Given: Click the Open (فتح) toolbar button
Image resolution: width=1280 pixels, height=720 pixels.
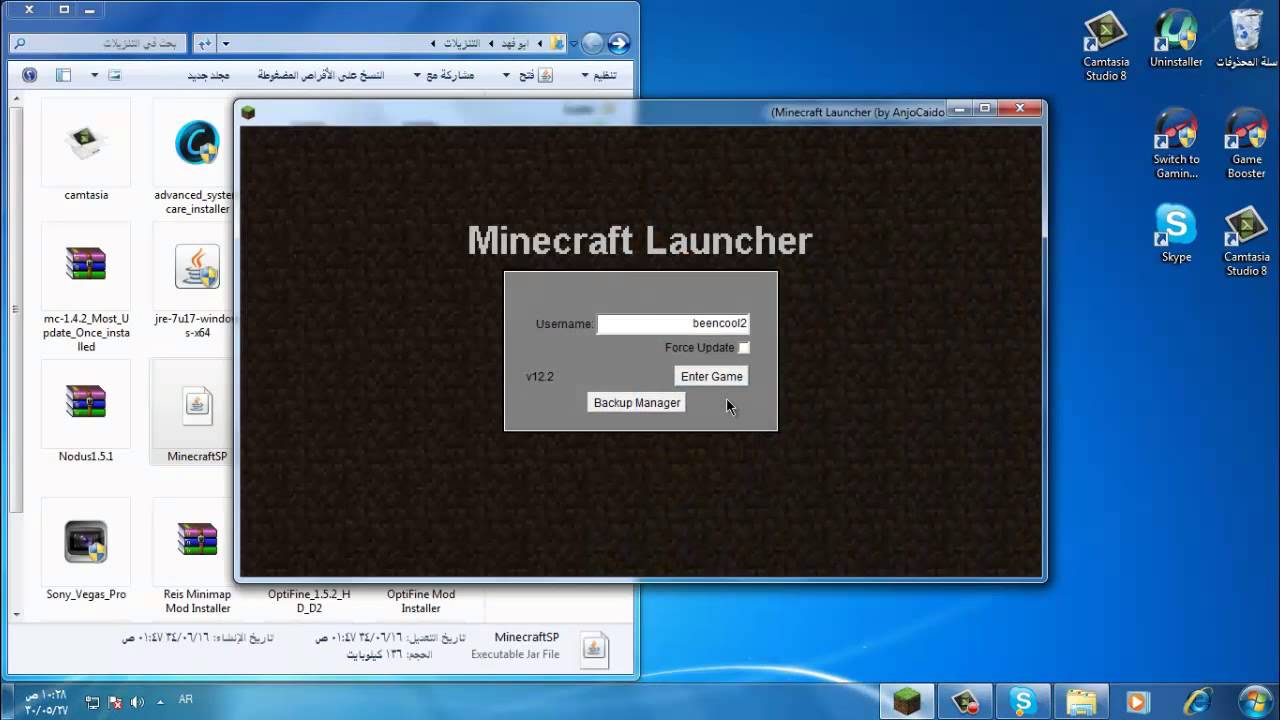Looking at the screenshot, I should coord(534,75).
